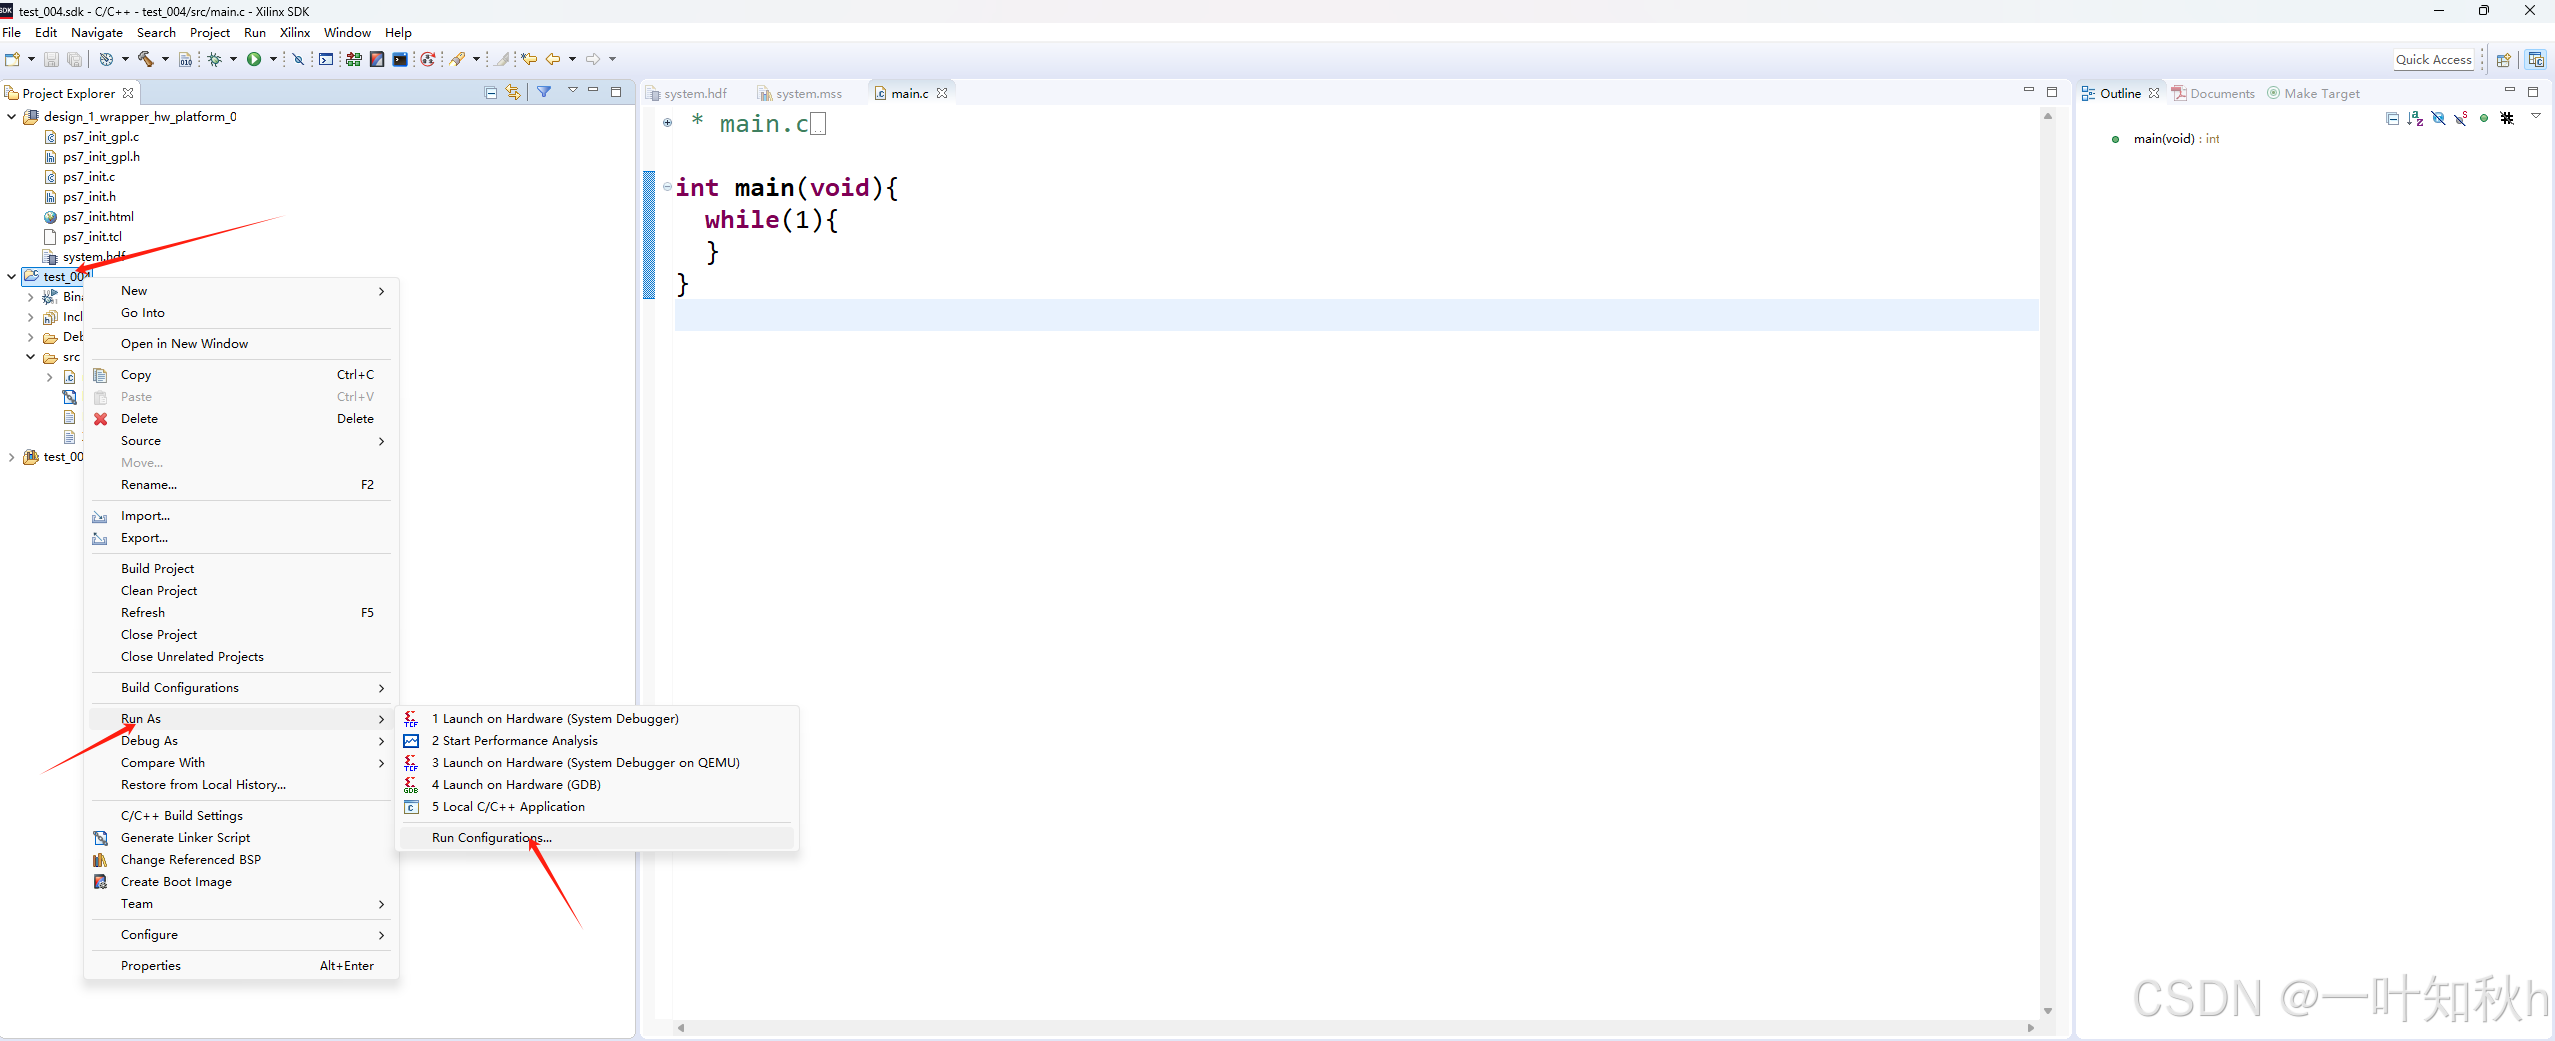Open the Run dropdown arrow
This screenshot has width=2555, height=1041.
(x=273, y=59)
